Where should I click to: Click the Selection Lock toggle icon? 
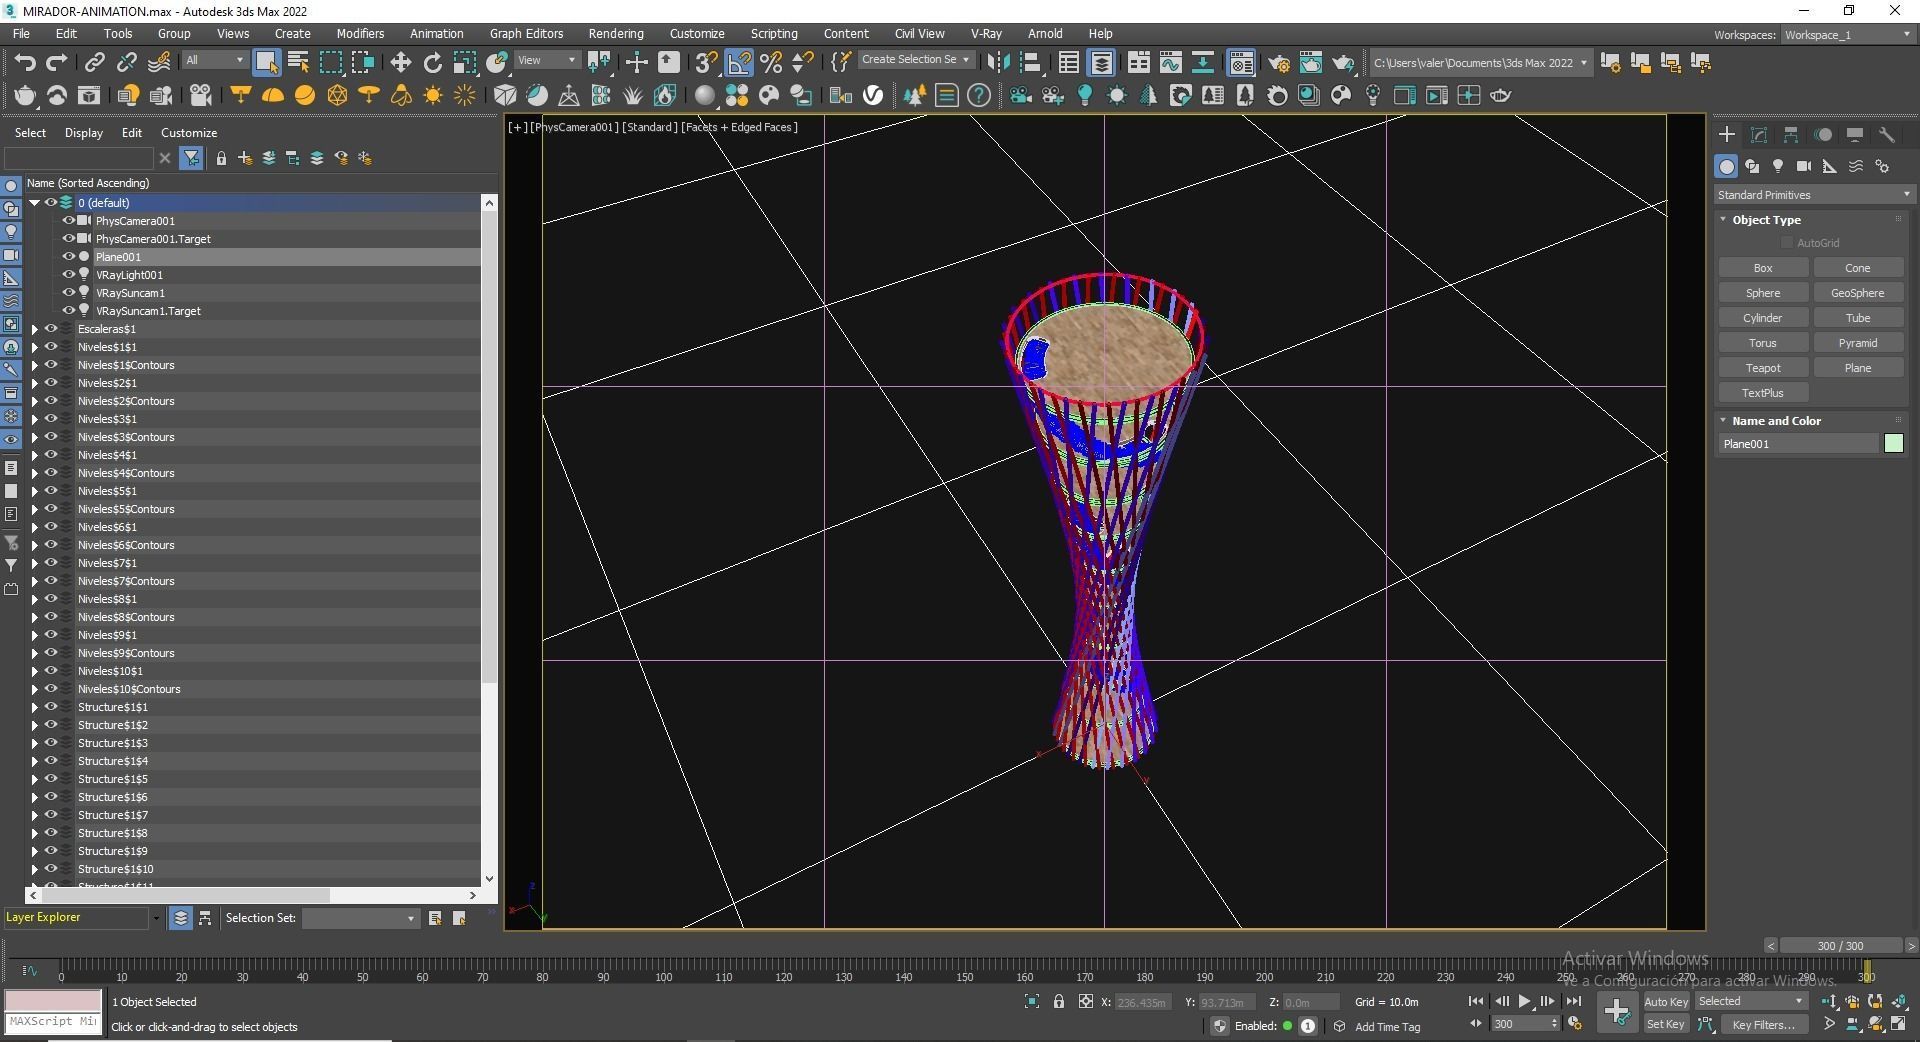click(1059, 1001)
